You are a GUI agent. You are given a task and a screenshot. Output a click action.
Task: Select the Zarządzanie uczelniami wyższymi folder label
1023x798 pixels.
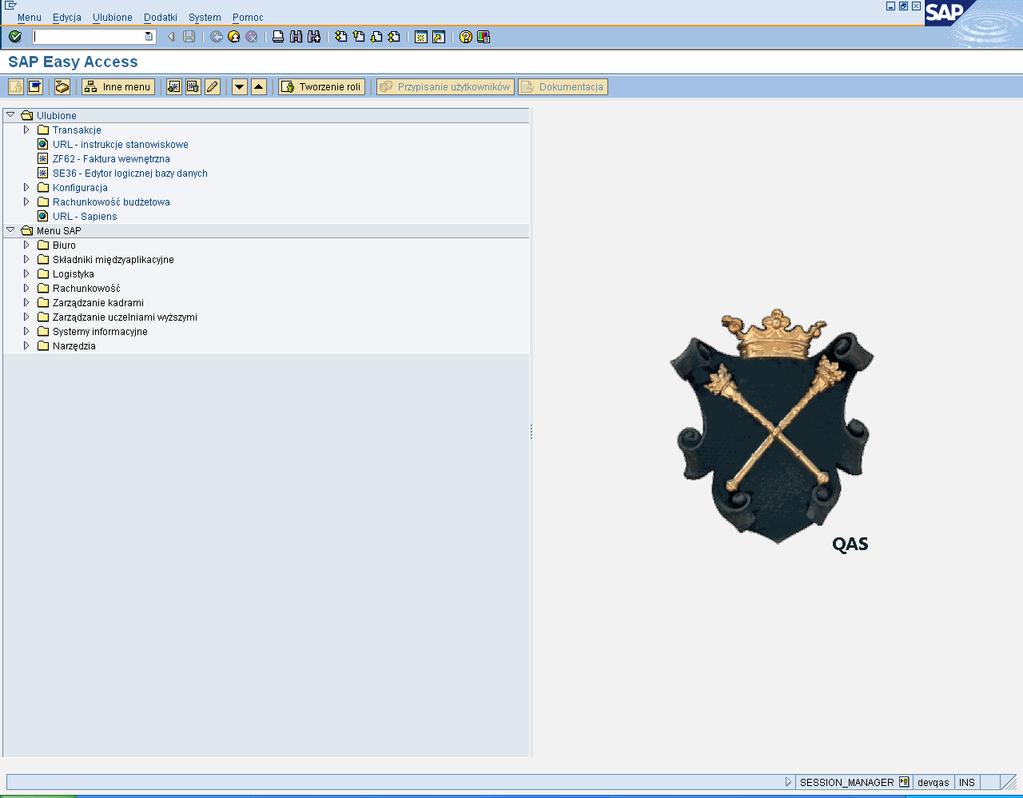(125, 316)
